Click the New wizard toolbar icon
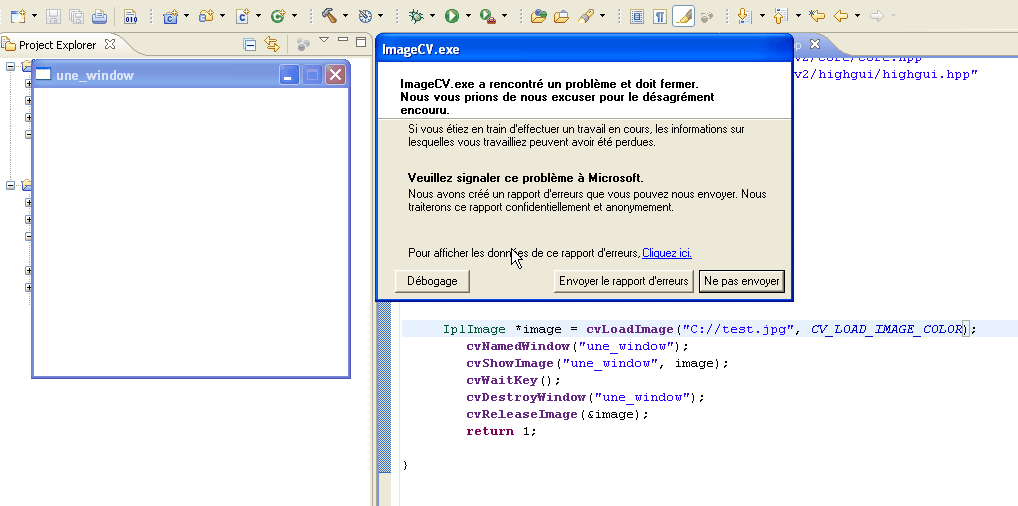Screen dimensions: 1018x506 pyautogui.click(x=18, y=16)
